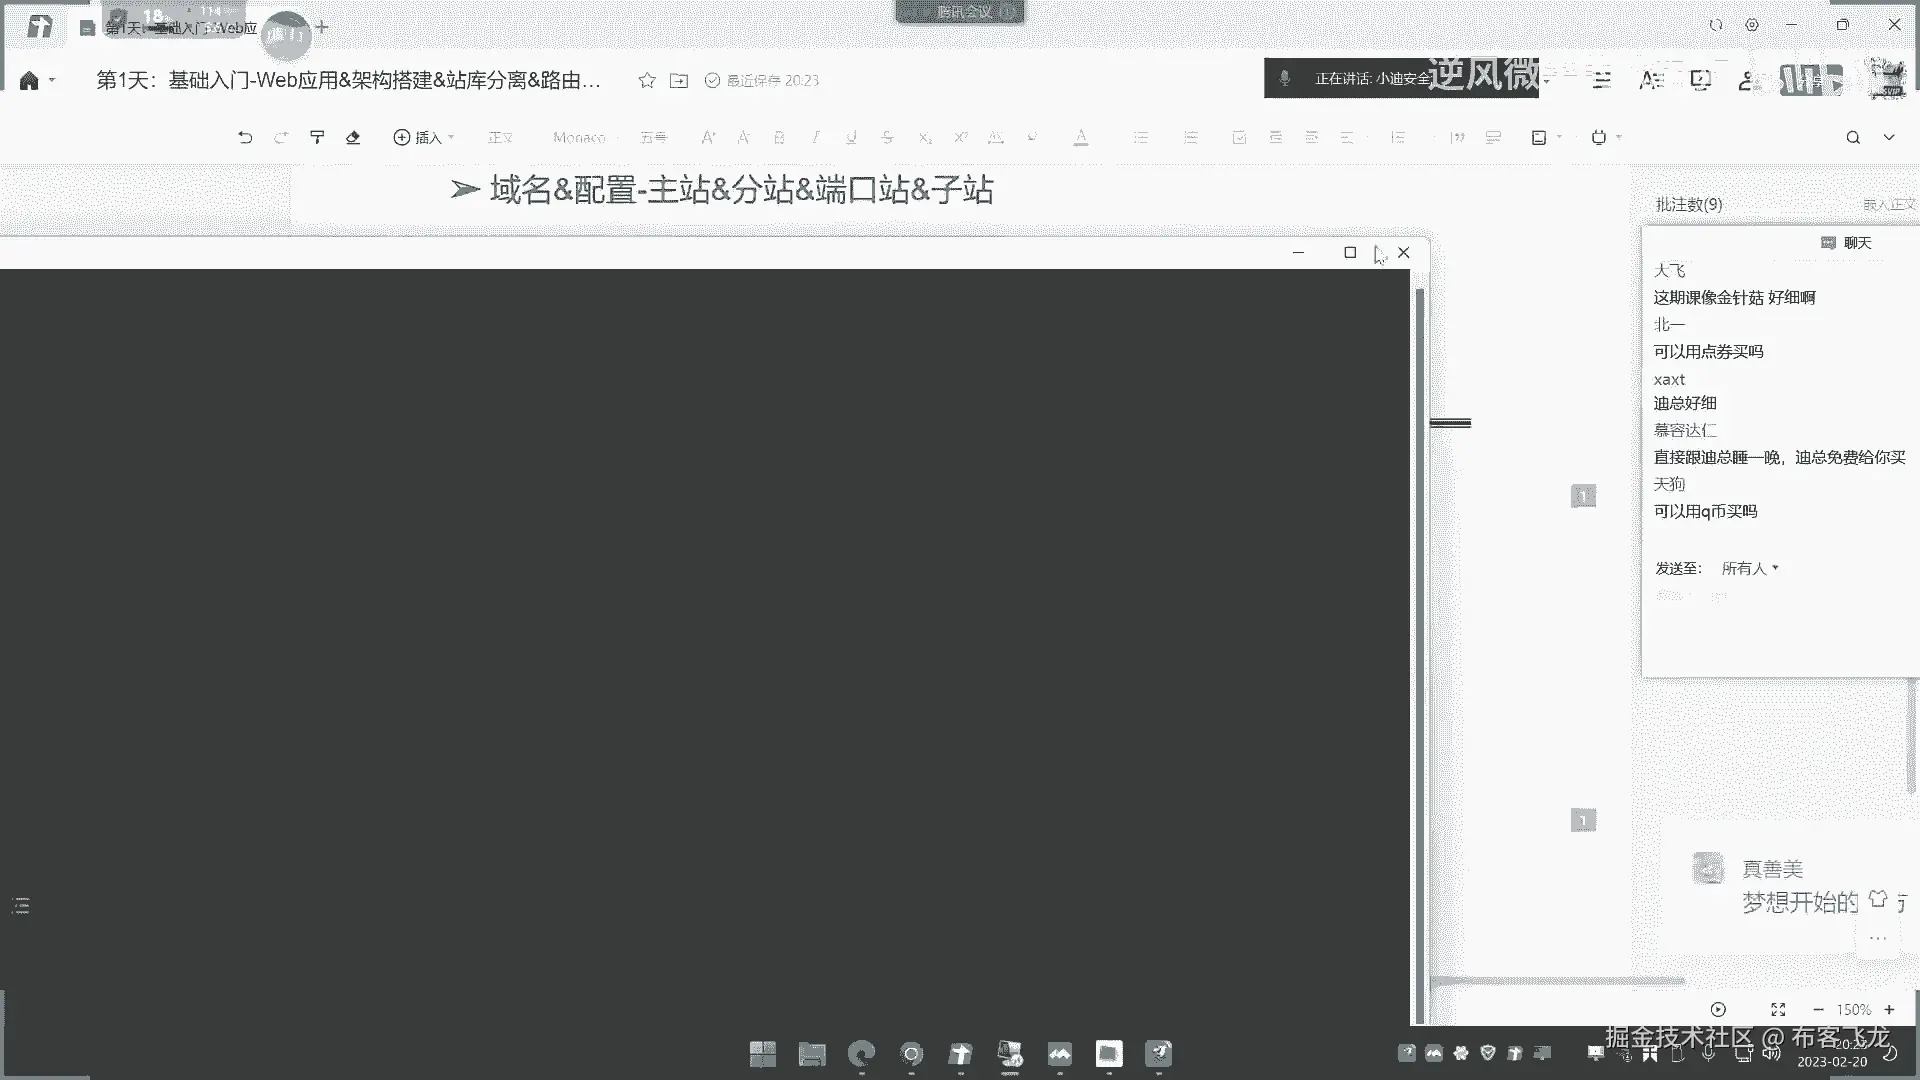Image resolution: width=1920 pixels, height=1080 pixels.
Task: Open the 所有人 recipient dropdown
Action: click(x=1749, y=568)
